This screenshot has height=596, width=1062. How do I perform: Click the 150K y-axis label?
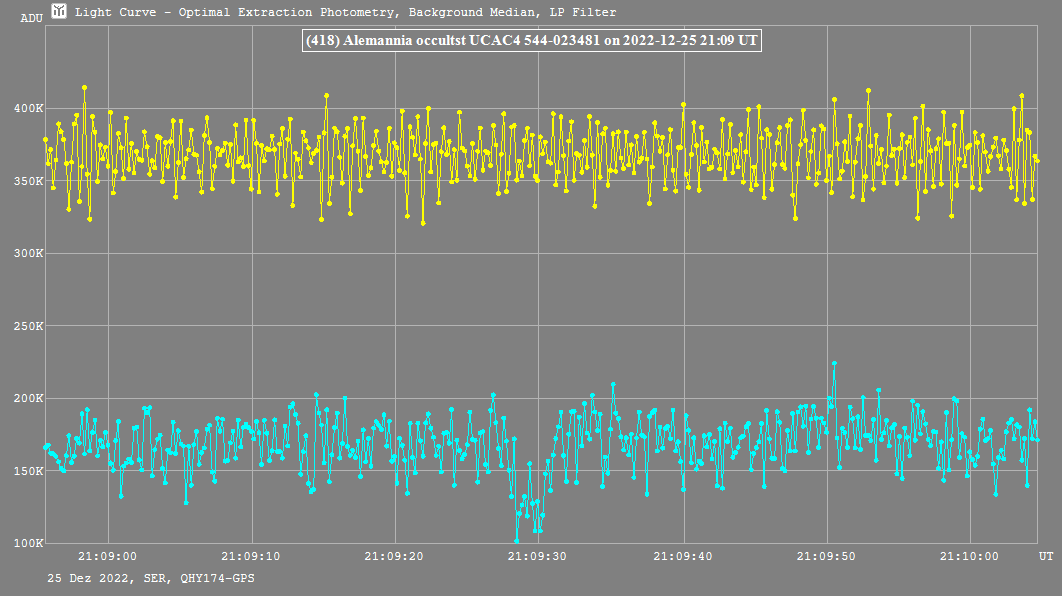(27, 471)
